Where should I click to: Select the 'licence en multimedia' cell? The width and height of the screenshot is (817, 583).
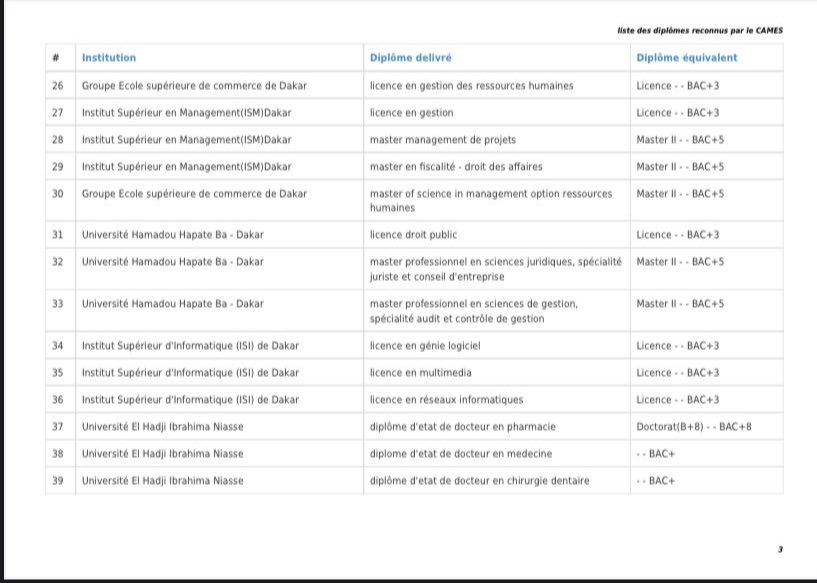420,373
